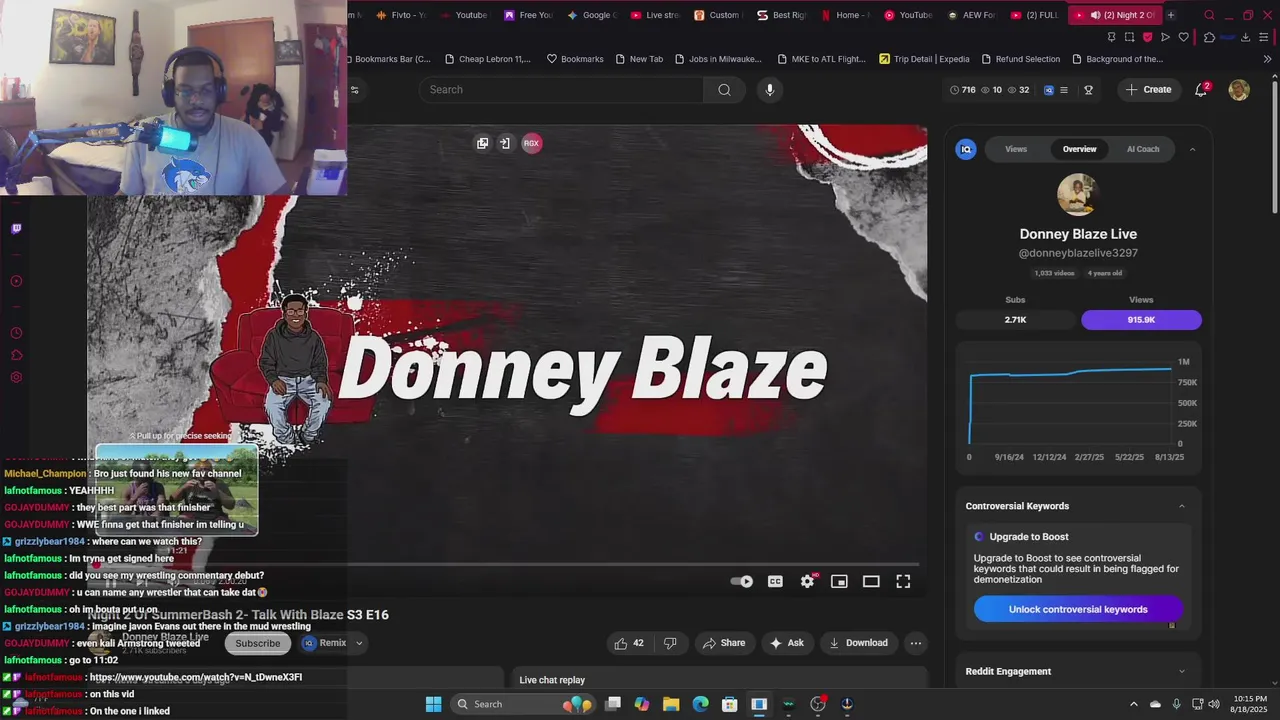Open the Remix dropdown arrow

pyautogui.click(x=359, y=643)
